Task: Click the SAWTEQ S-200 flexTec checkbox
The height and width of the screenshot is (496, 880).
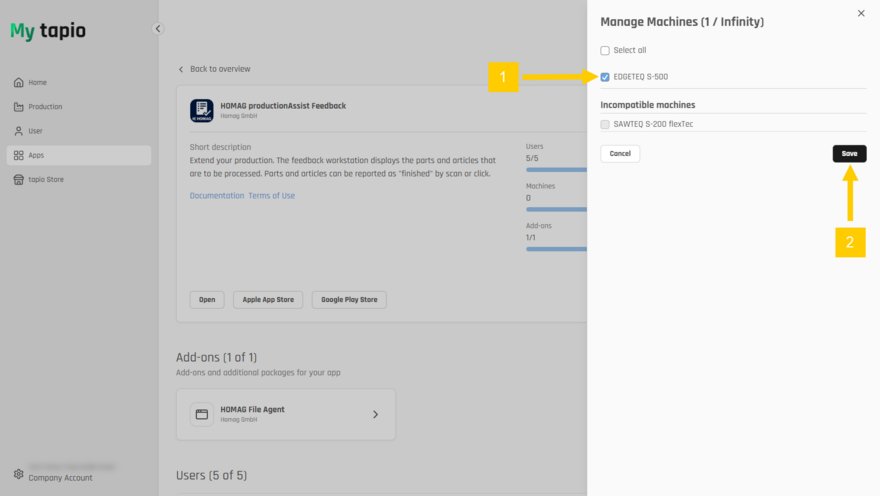Action: point(605,124)
